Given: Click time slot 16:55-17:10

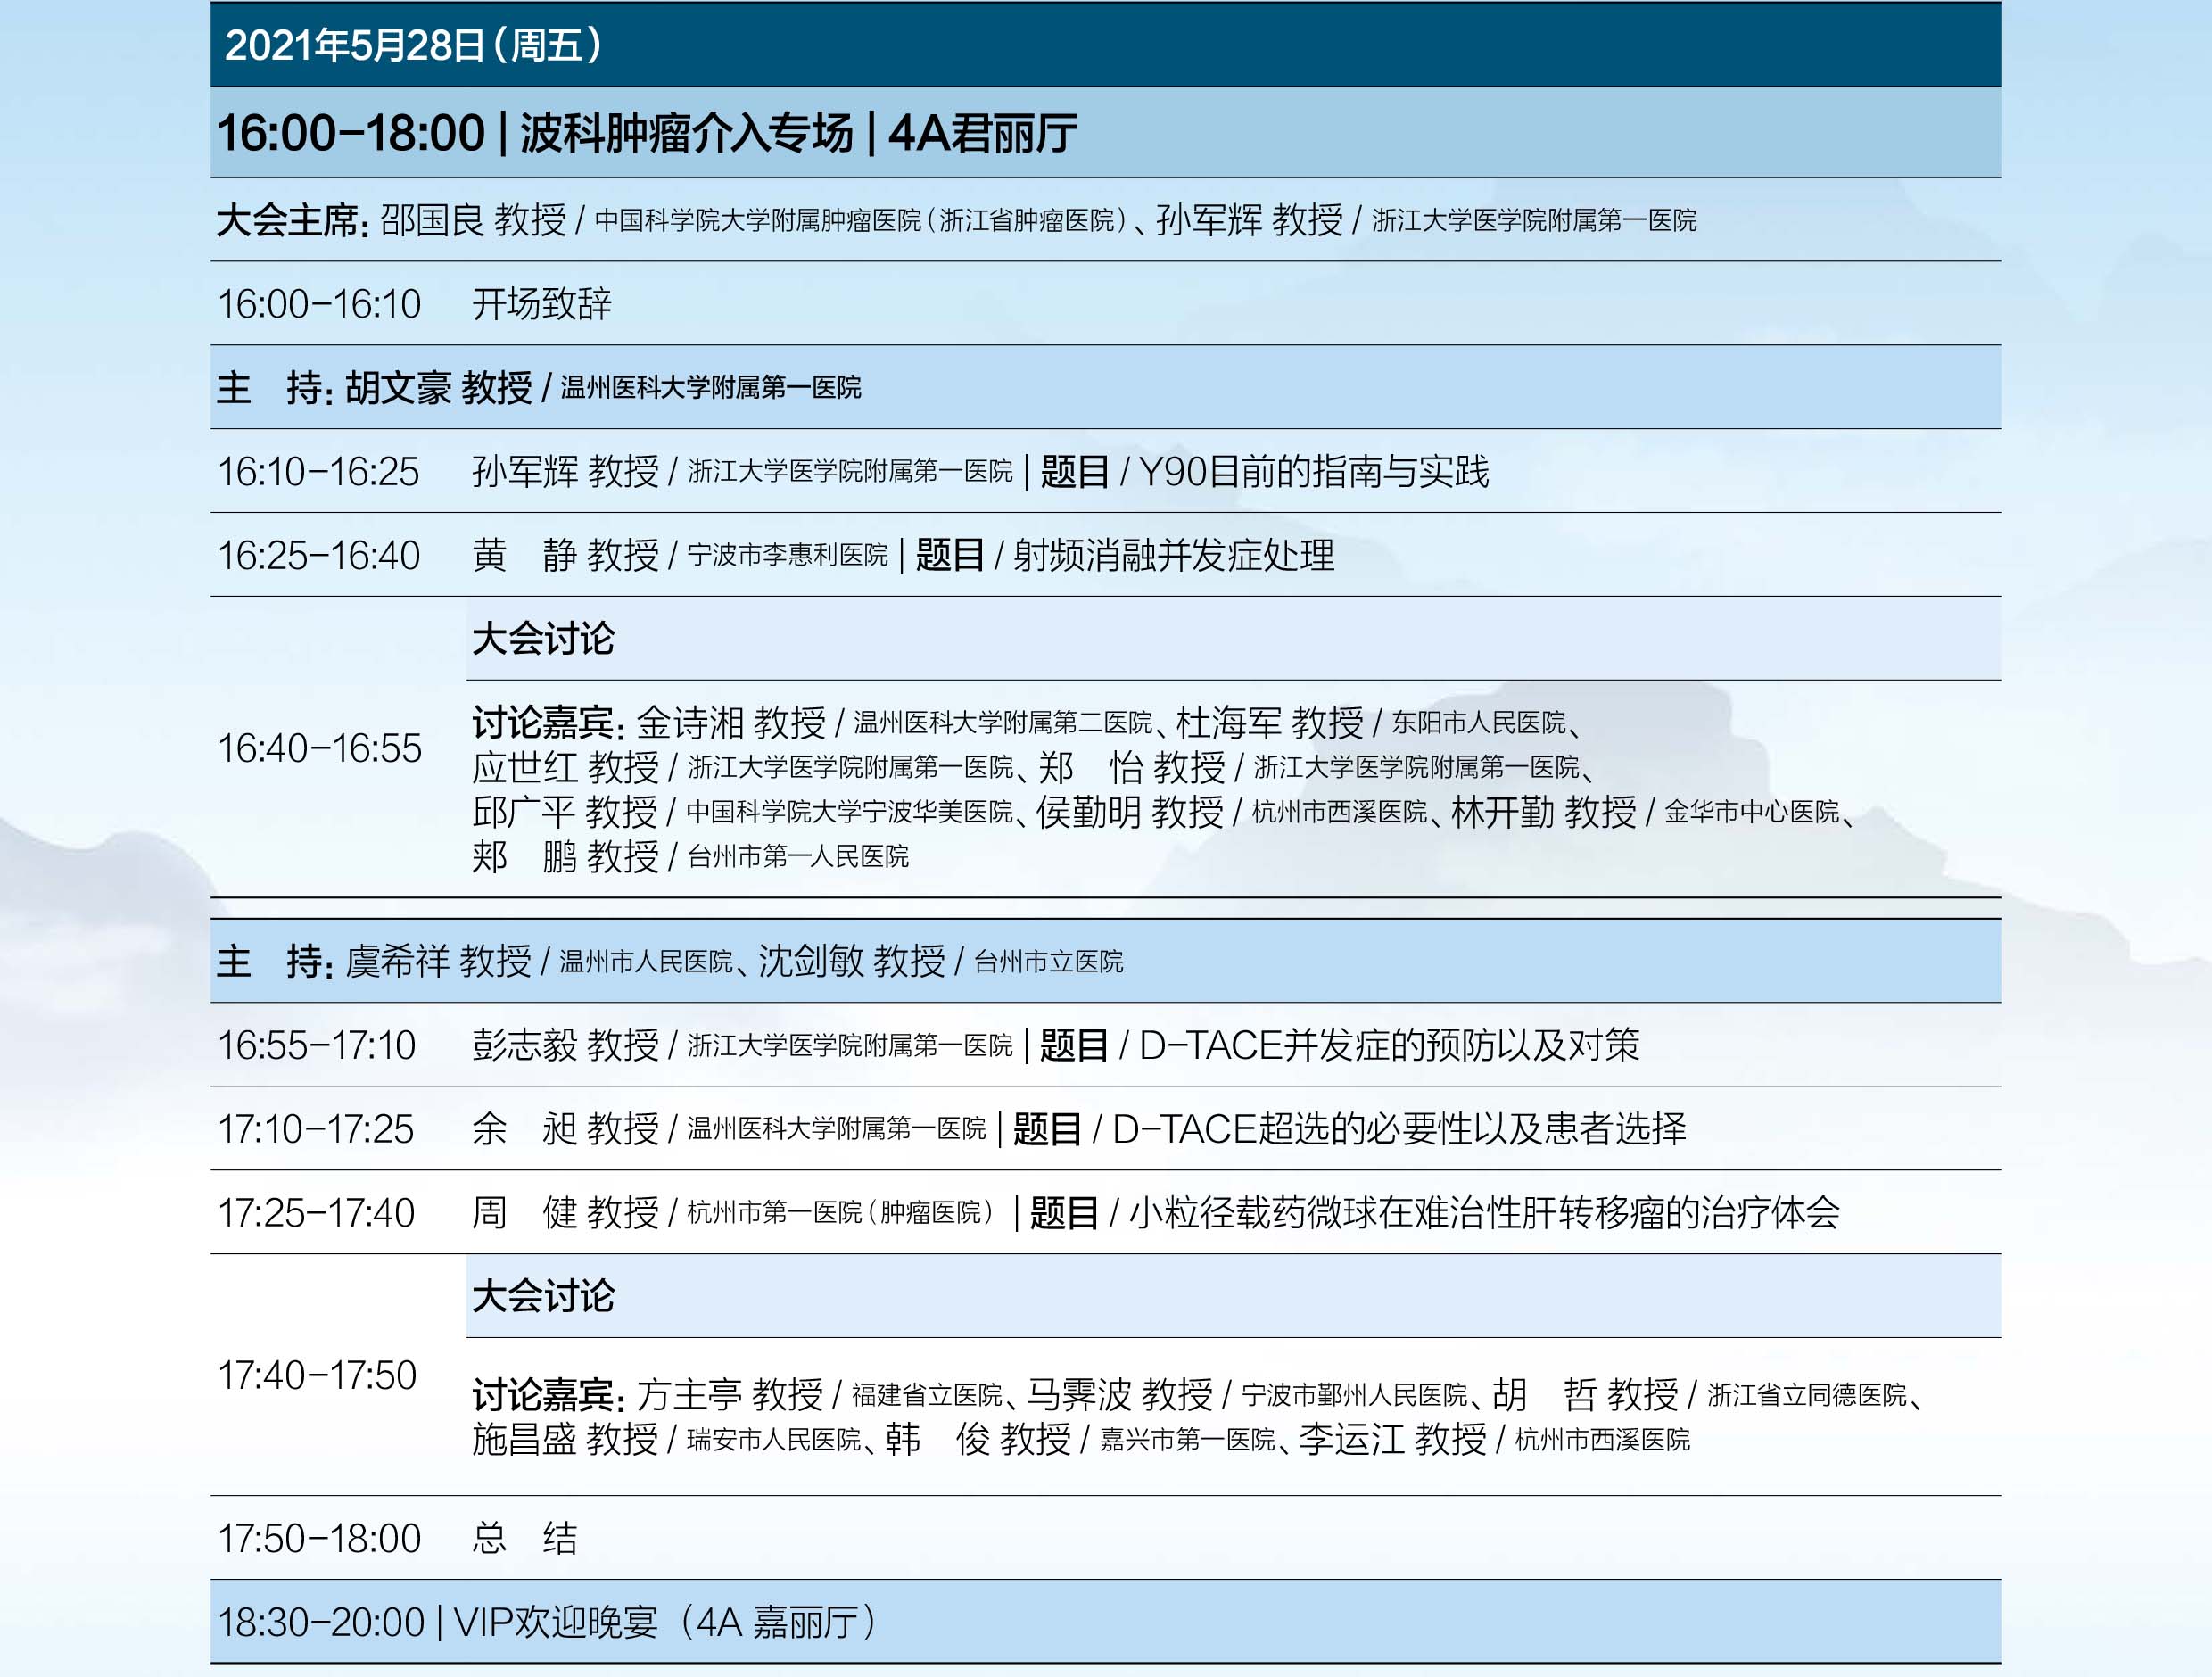Looking at the screenshot, I should [x=317, y=1046].
